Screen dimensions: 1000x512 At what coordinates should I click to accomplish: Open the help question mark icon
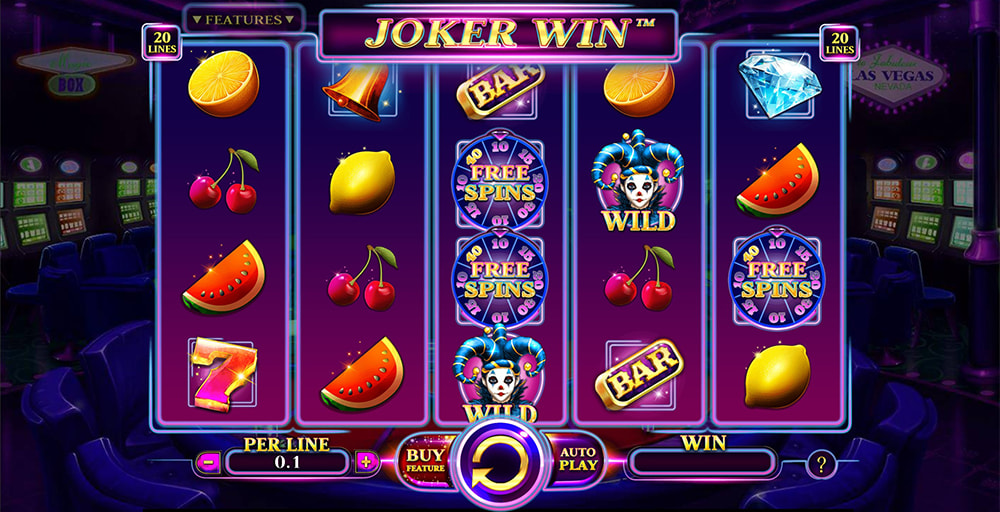click(x=821, y=465)
